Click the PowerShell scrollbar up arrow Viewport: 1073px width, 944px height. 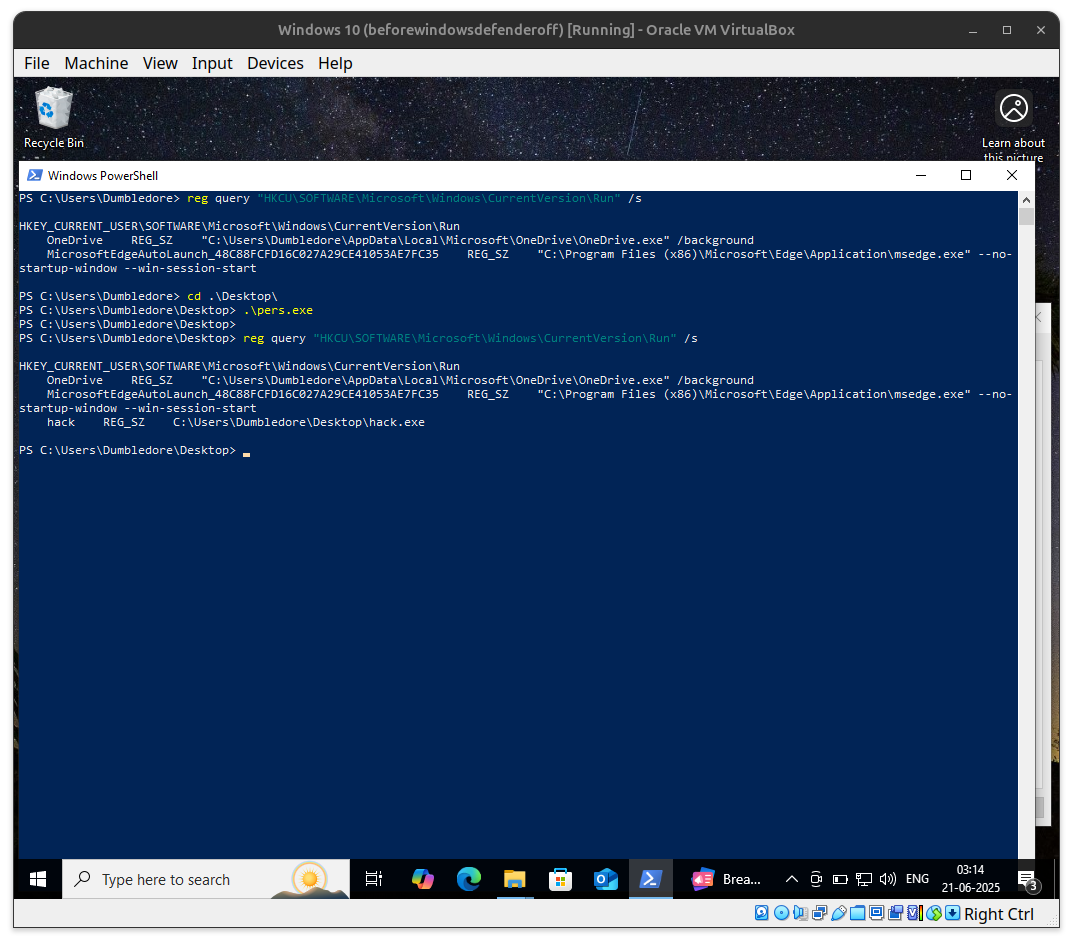coord(1026,200)
